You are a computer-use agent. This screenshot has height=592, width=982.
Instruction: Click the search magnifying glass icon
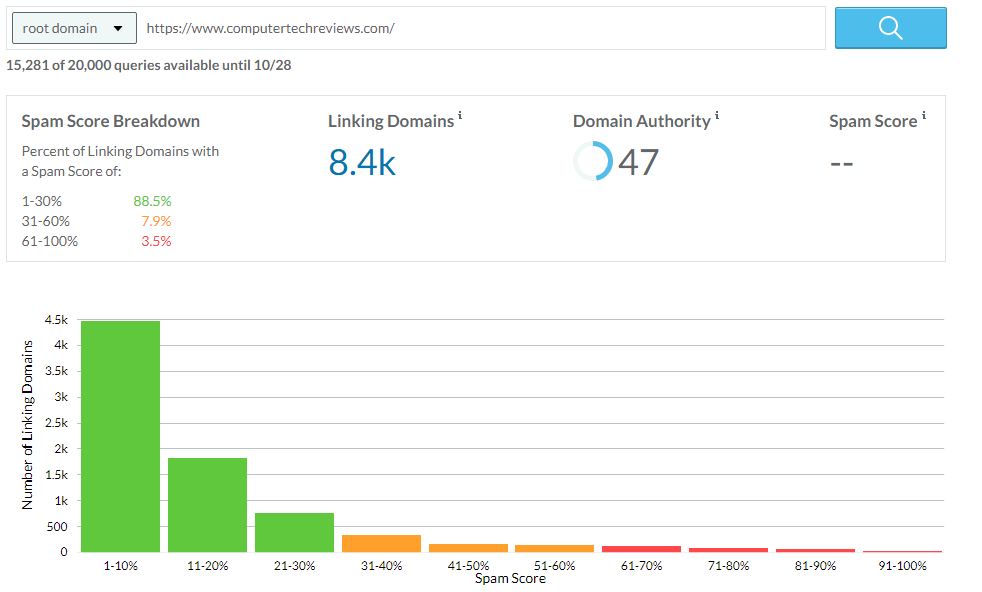tap(889, 28)
